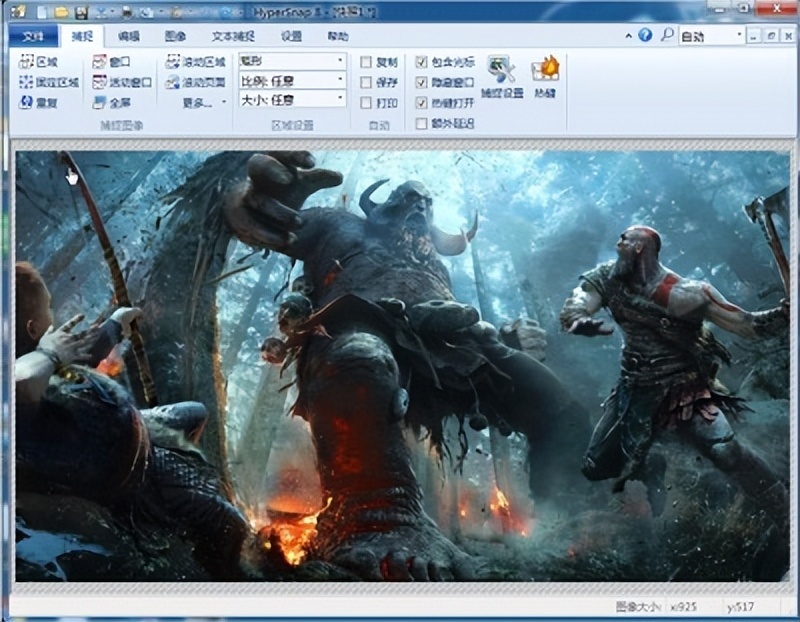Capture the Active Window (活动窗口)
Viewport: 800px width, 622px height.
pos(122,82)
